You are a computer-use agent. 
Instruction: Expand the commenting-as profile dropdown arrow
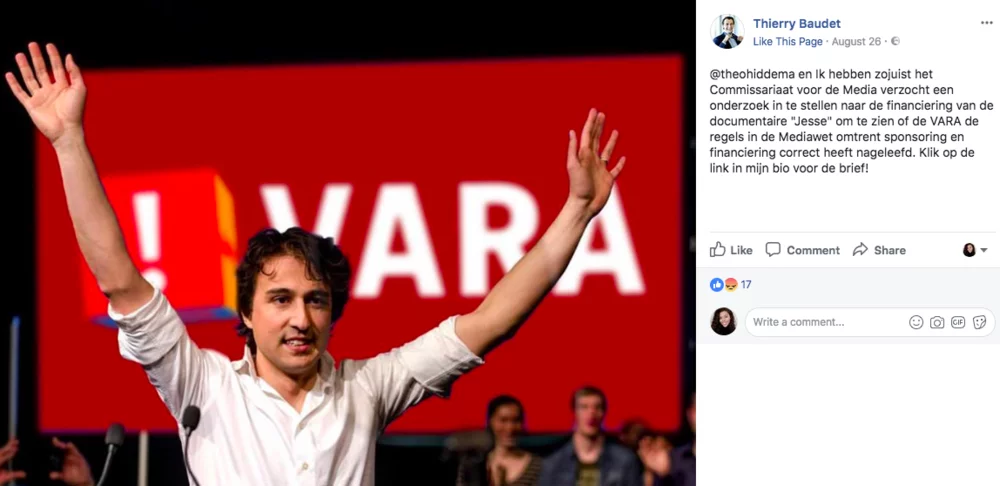coord(983,250)
